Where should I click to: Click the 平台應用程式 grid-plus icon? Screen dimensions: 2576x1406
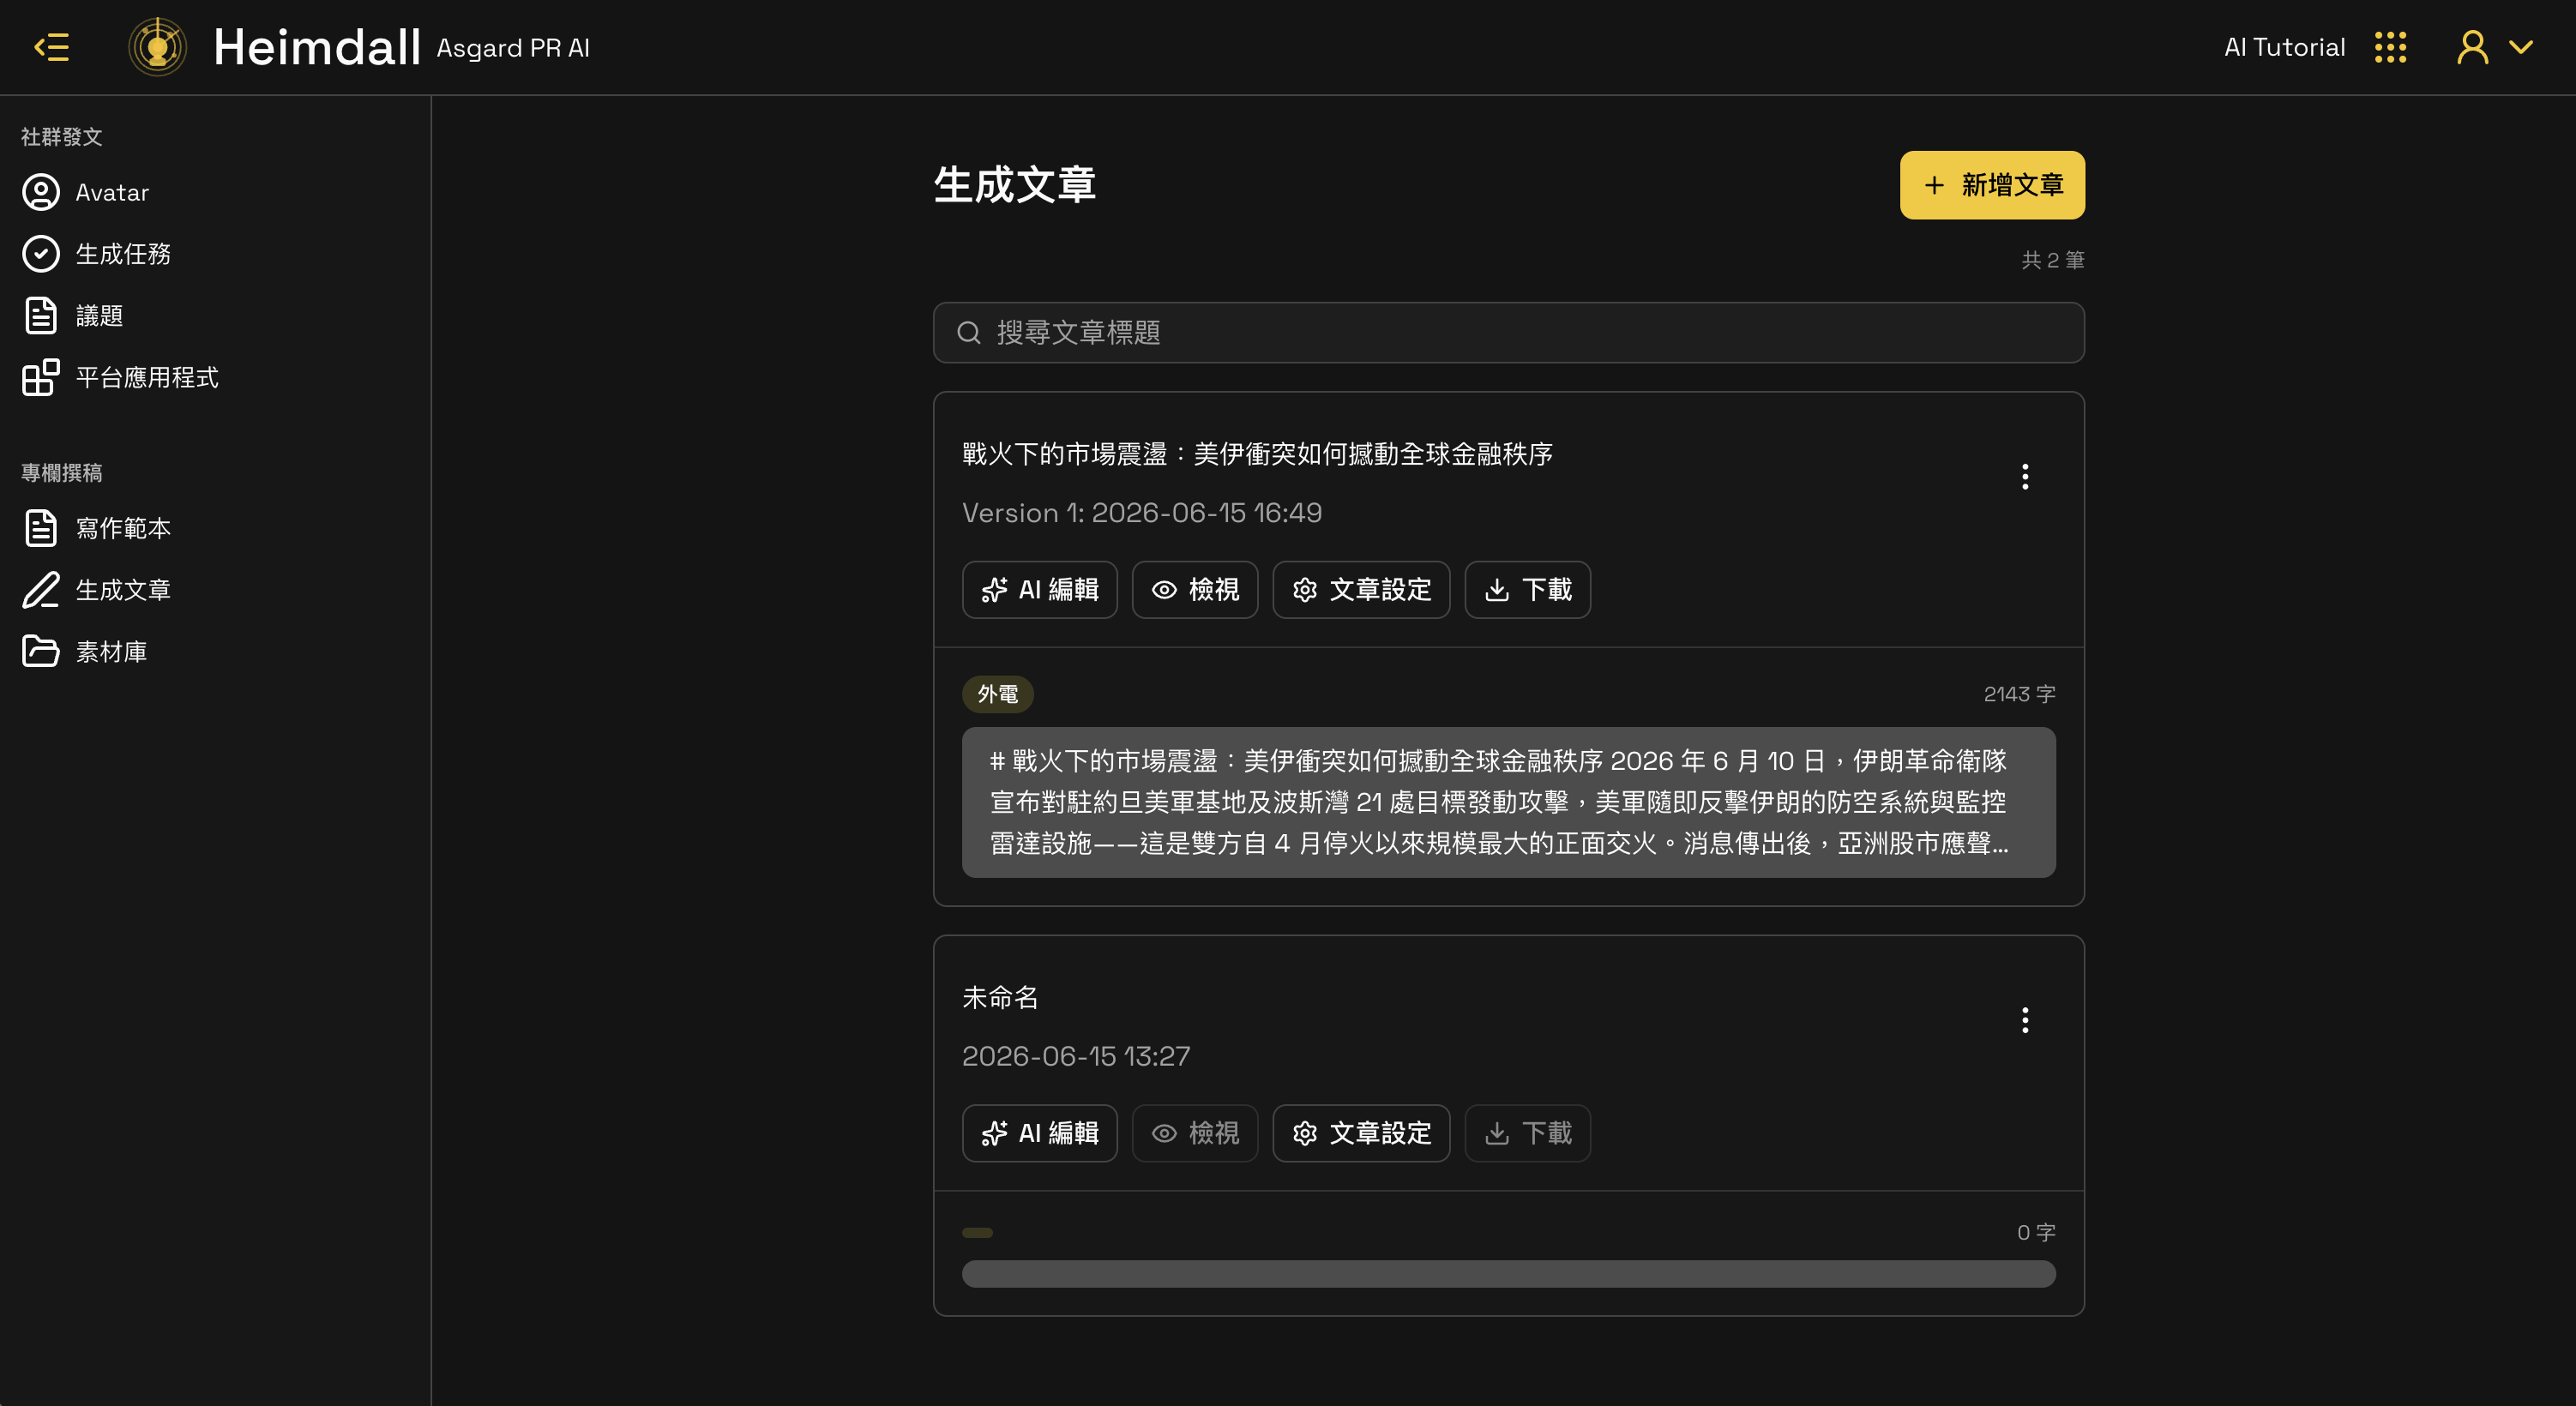(x=41, y=378)
